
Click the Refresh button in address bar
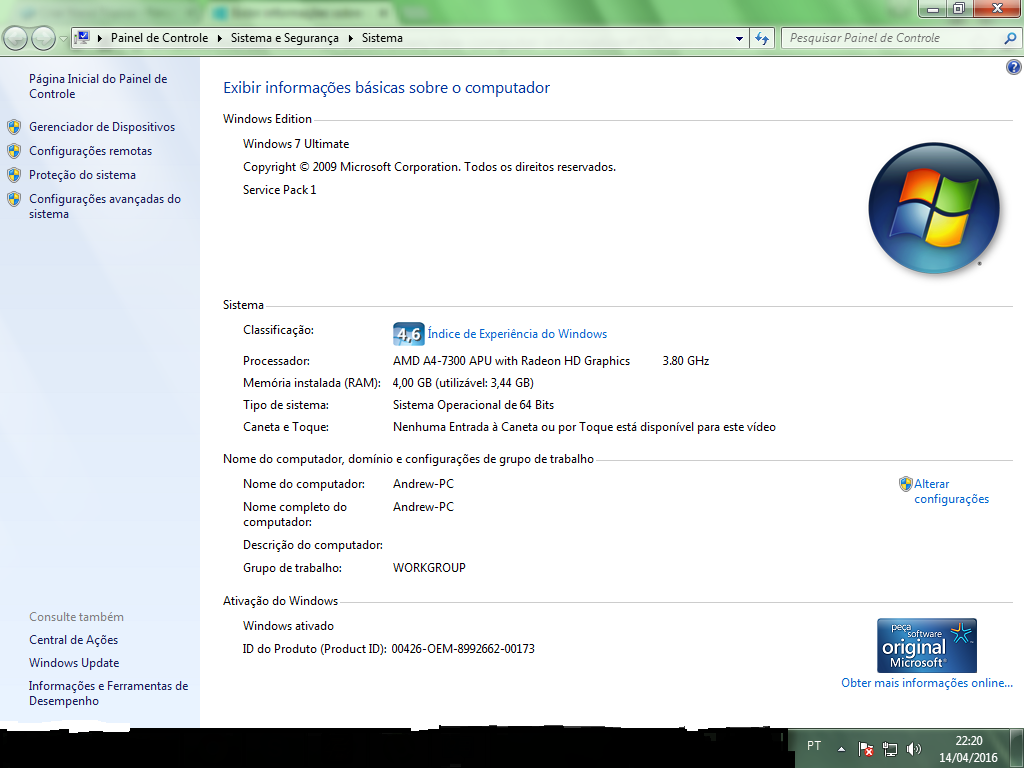click(762, 39)
